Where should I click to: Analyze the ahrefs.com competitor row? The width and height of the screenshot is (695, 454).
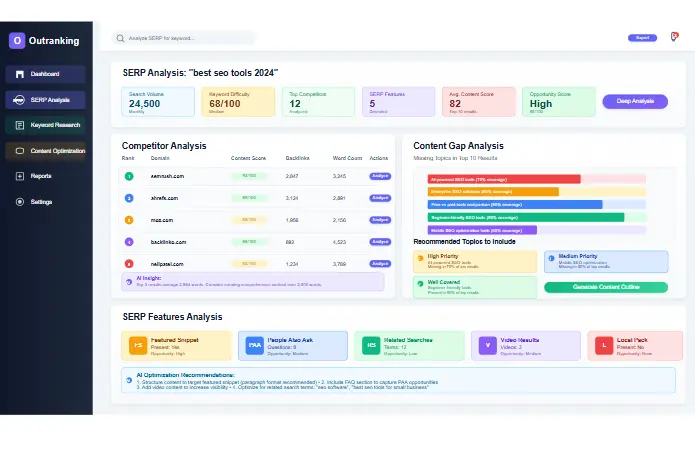coord(380,198)
